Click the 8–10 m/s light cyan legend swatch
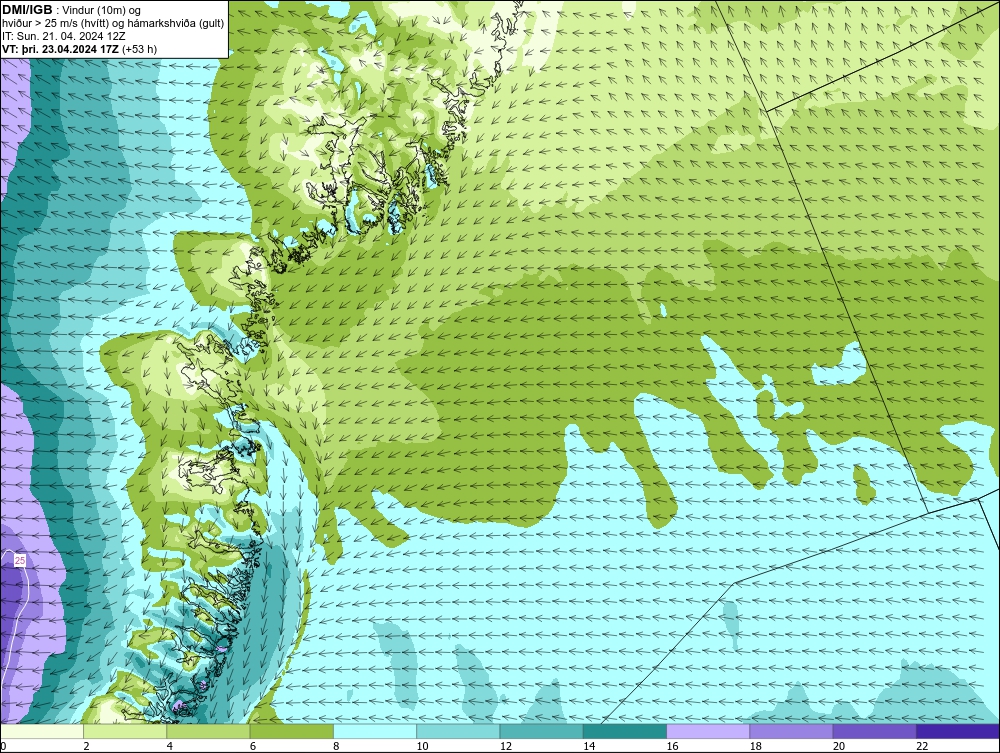This screenshot has width=1000, height=753. (375, 731)
